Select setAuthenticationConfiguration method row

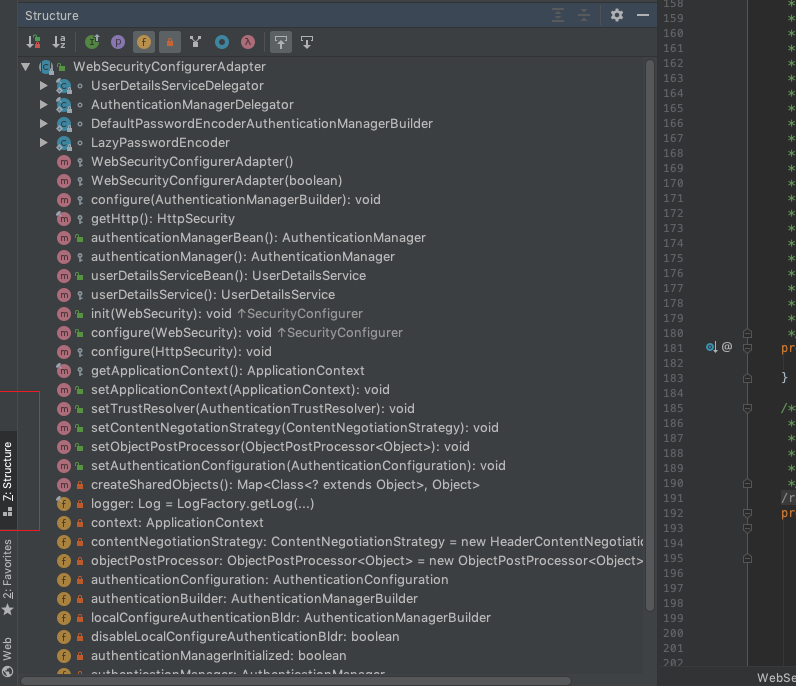[x=298, y=466]
